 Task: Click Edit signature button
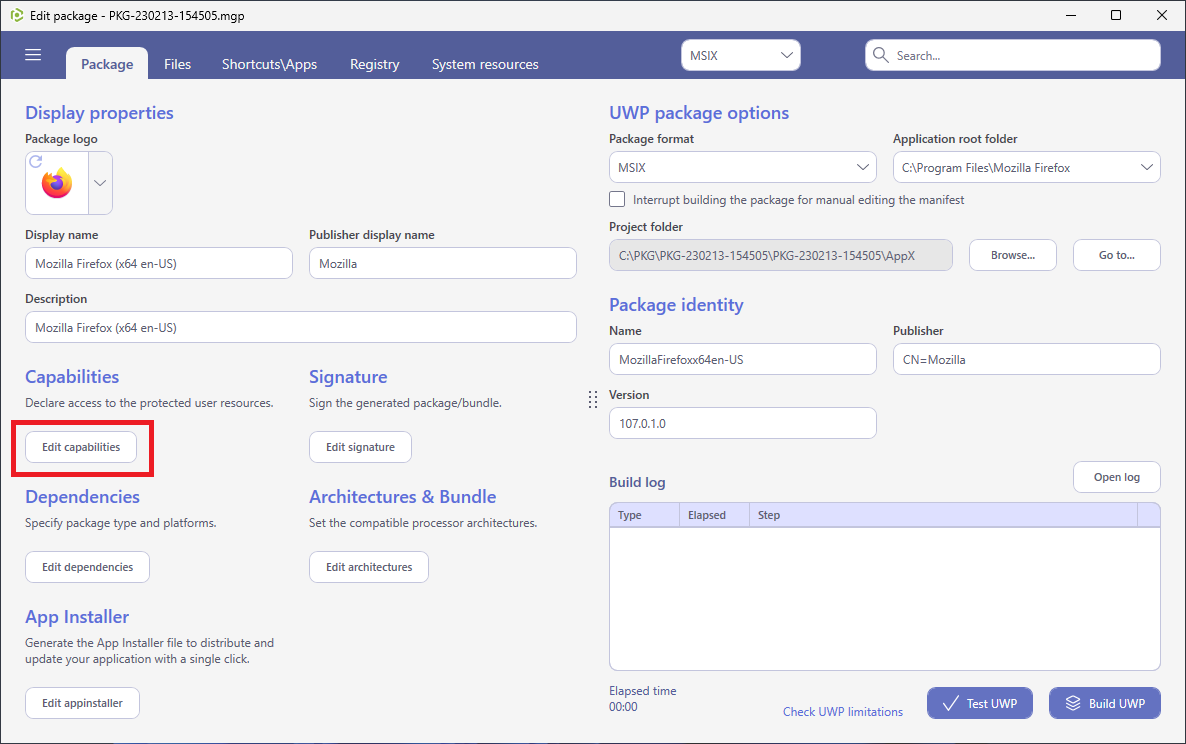[x=360, y=447]
